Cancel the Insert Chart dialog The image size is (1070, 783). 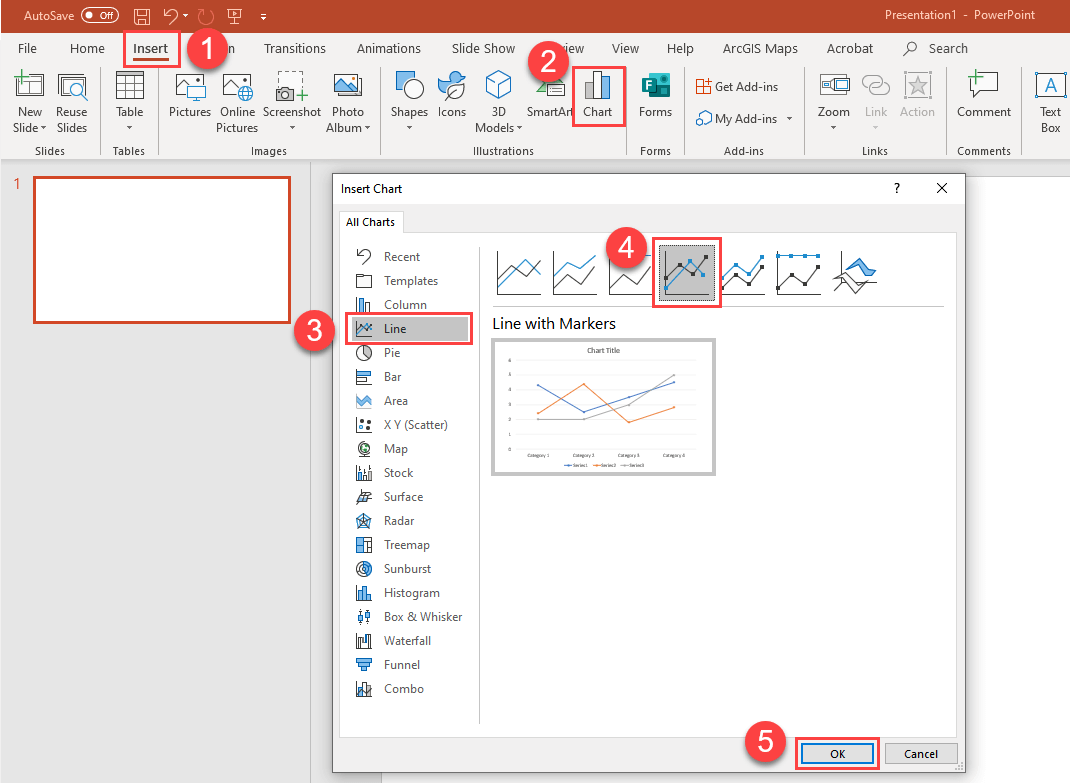point(919,753)
